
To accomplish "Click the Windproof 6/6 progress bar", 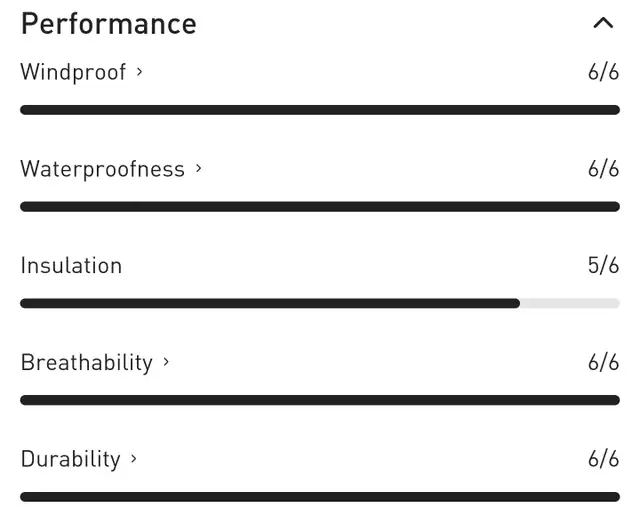I will click(320, 110).
